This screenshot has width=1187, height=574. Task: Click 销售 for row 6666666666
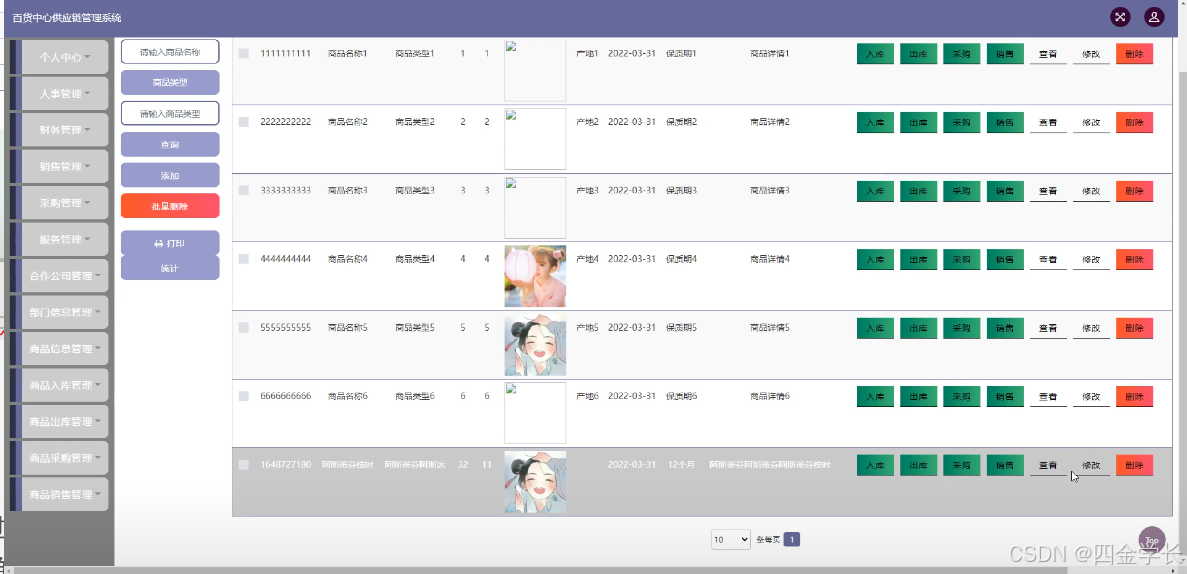1005,396
